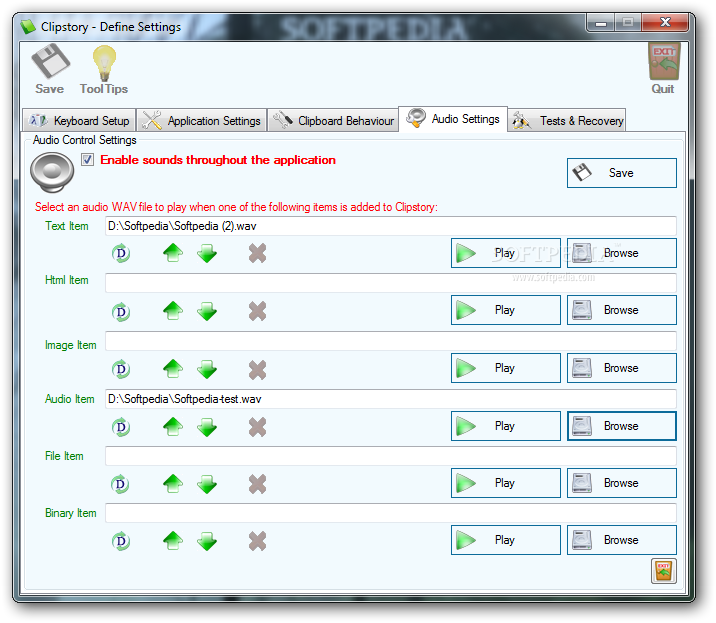The width and height of the screenshot is (716, 623).
Task: Reset Audio Item sound to default
Action: click(121, 427)
